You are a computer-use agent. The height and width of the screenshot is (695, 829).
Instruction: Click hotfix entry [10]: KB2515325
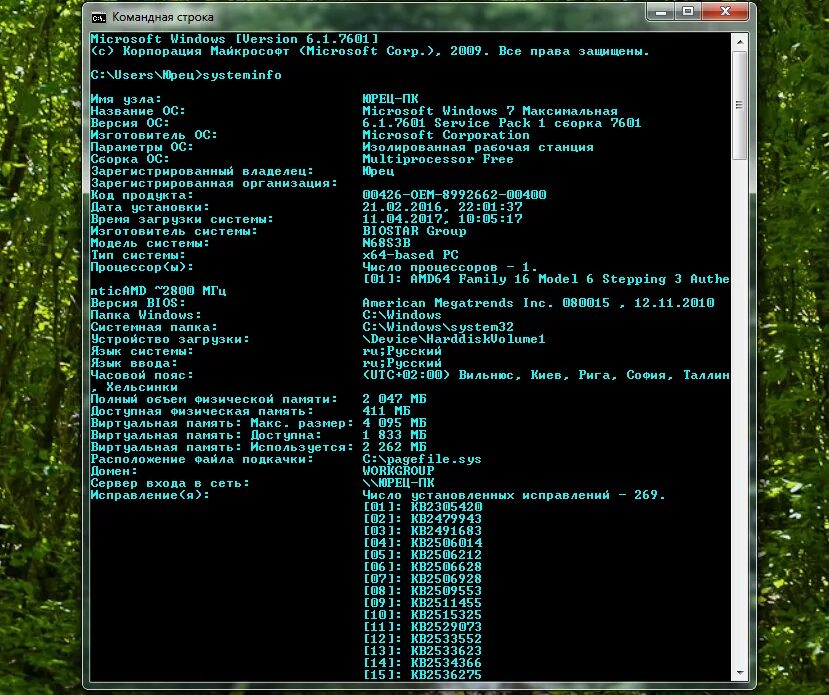422,615
